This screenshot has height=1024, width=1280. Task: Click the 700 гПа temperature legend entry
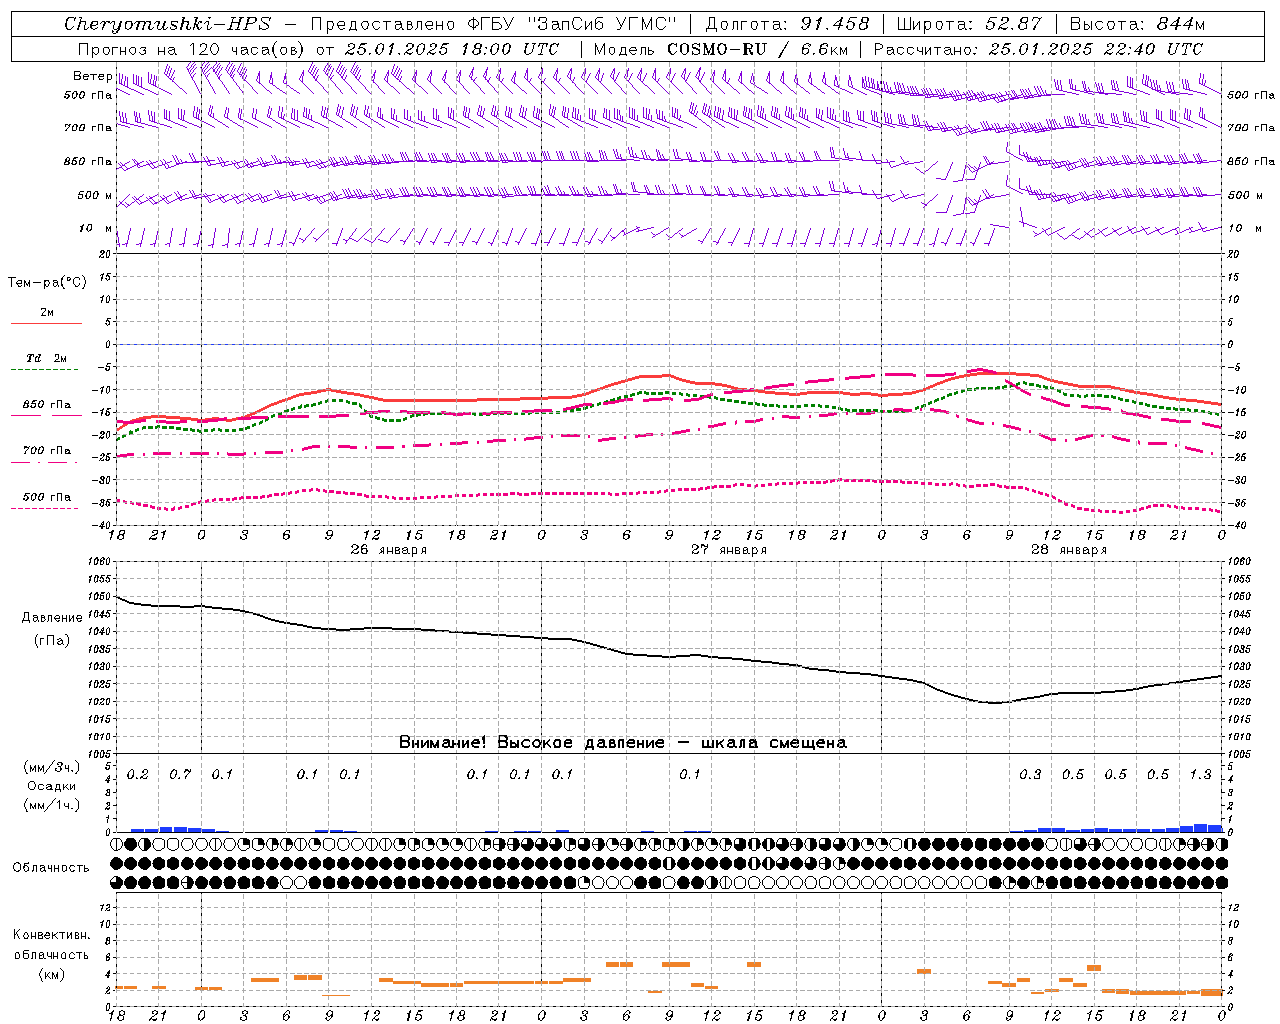pos(47,451)
